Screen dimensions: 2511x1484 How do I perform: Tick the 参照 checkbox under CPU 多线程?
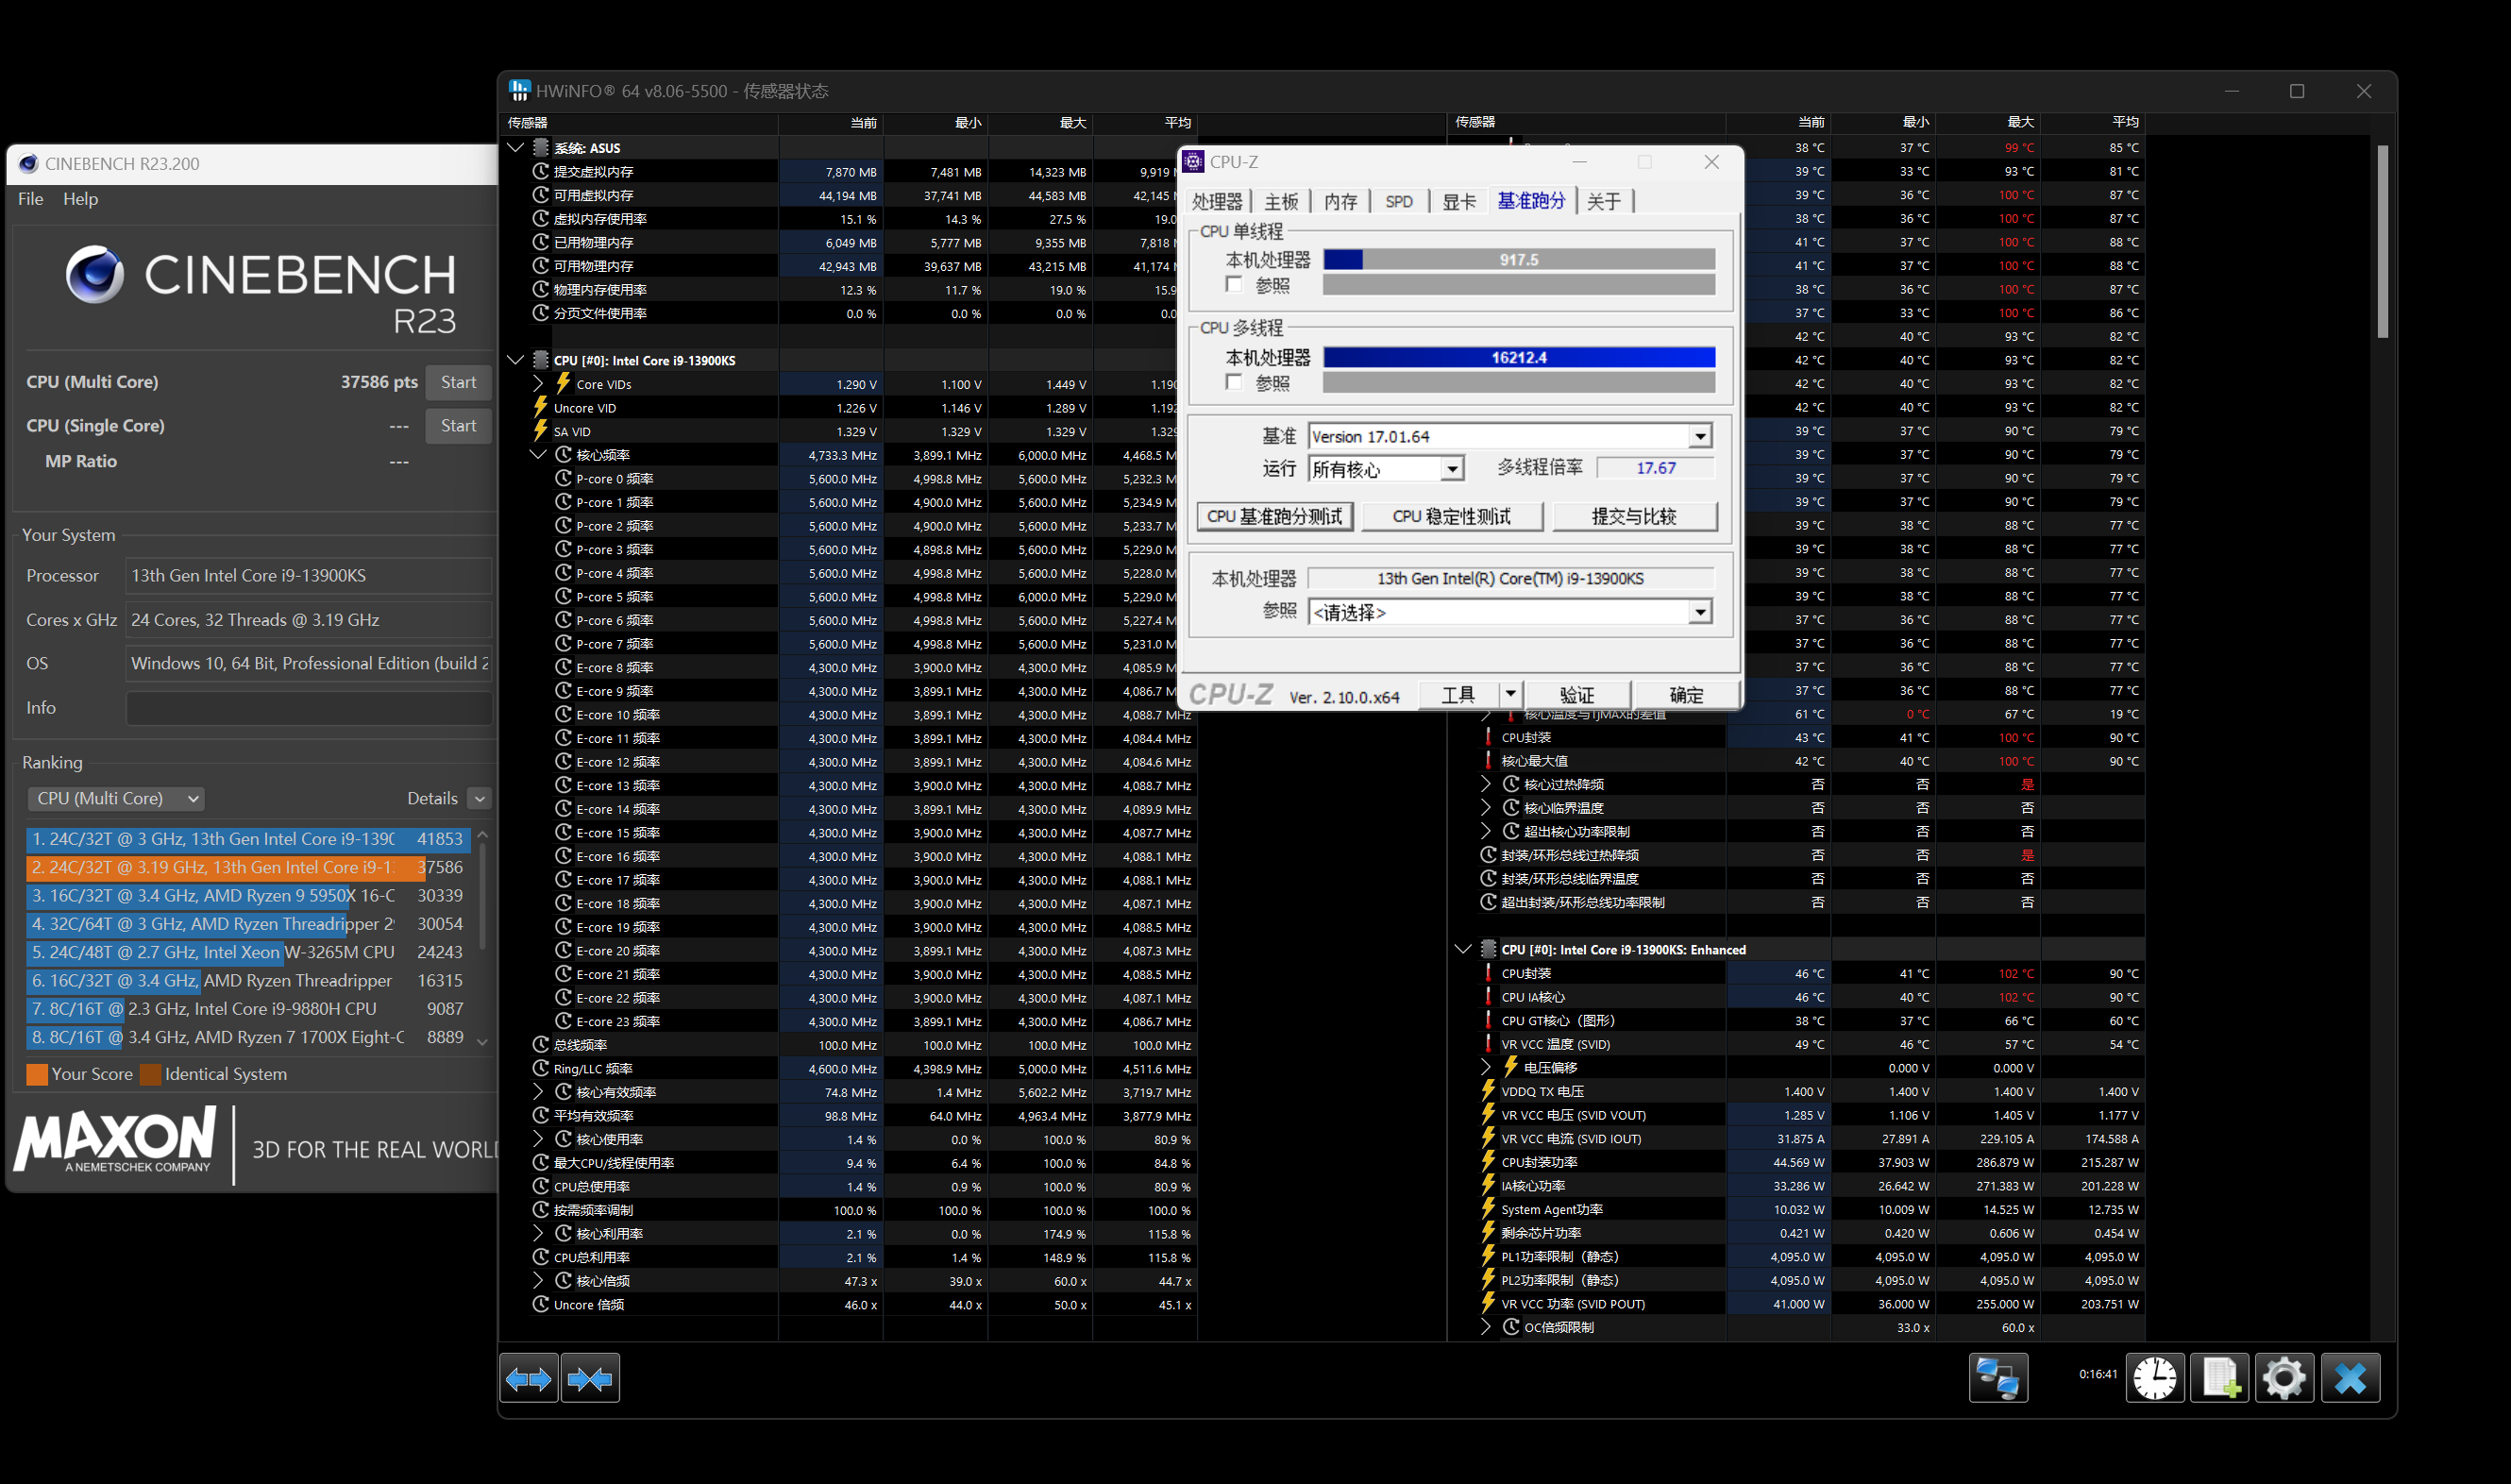[1234, 383]
